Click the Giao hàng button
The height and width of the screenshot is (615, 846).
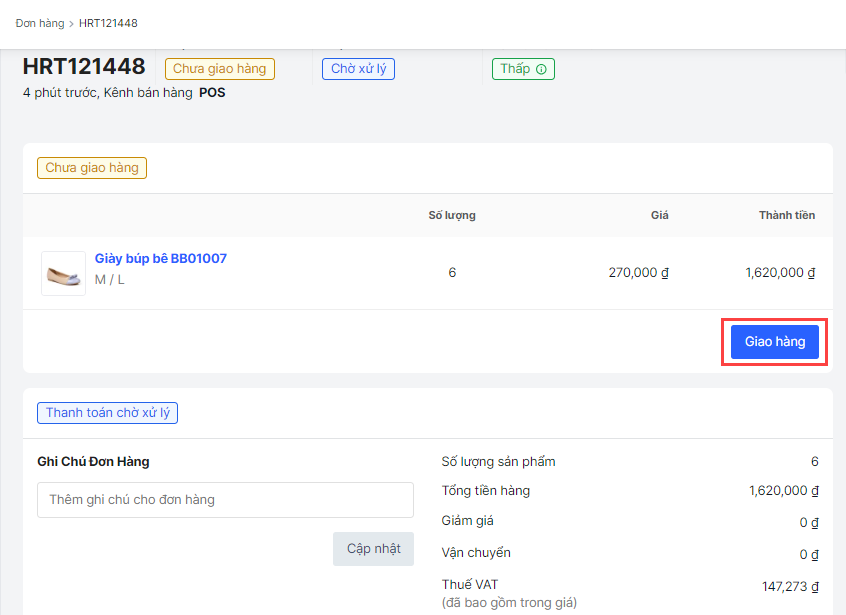[x=774, y=342]
